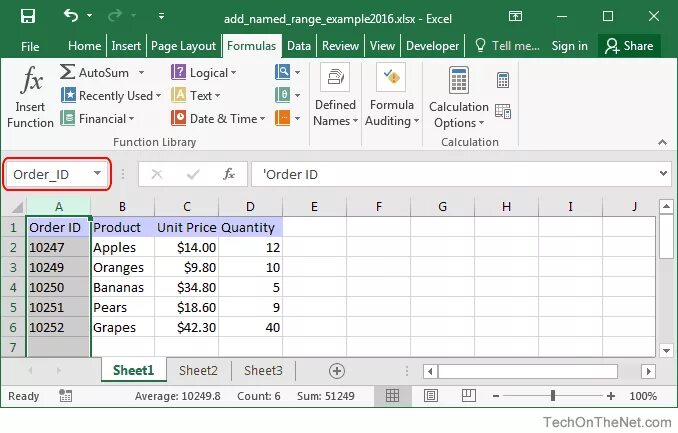Click the macro recording icon in status bar
Screen dimensions: 678x433
pyautogui.click(x=65, y=395)
